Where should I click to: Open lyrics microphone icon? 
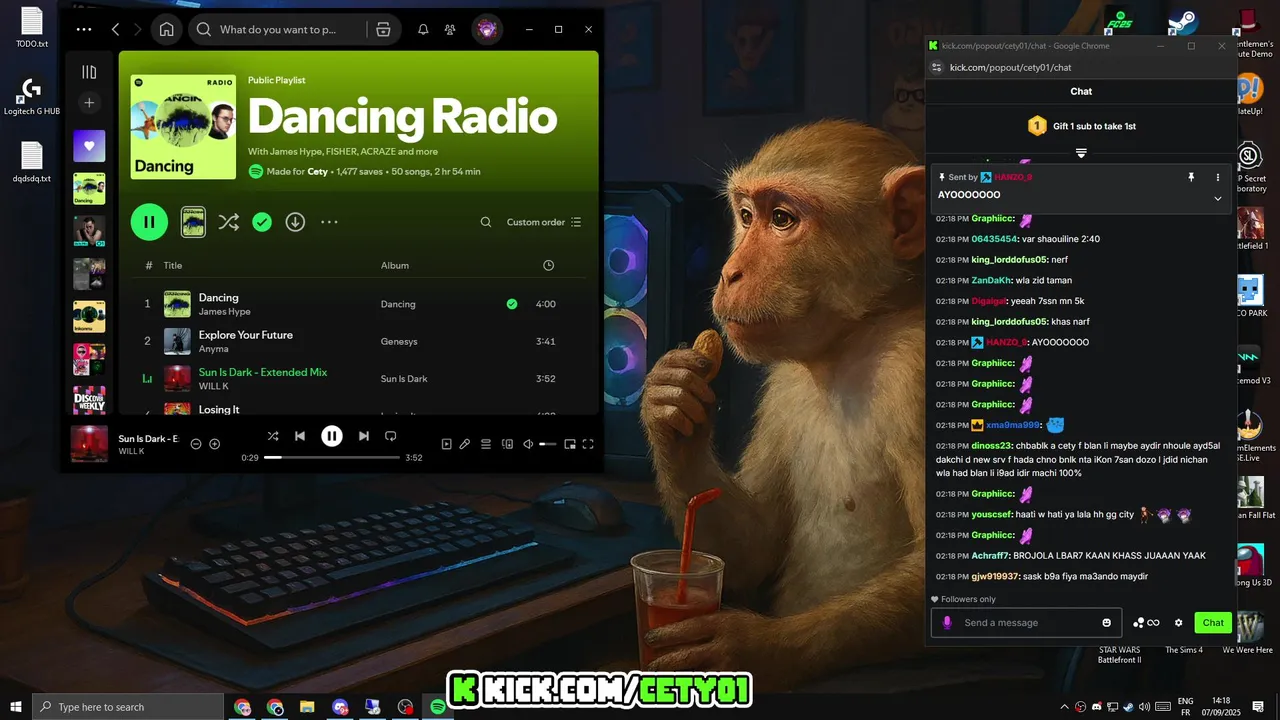click(x=465, y=444)
